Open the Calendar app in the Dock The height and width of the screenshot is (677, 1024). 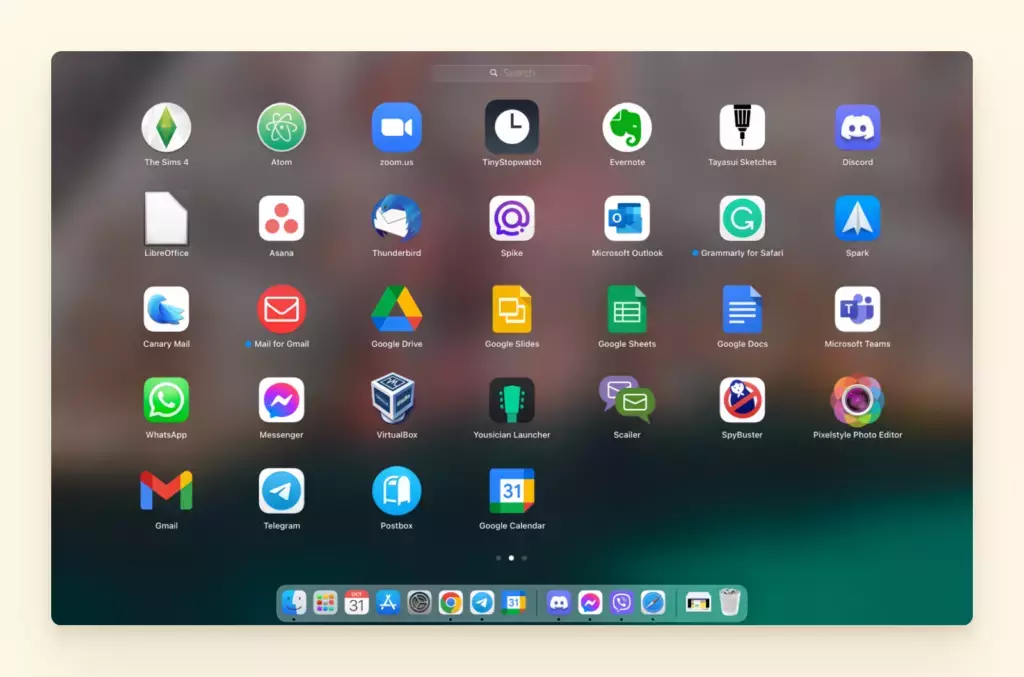pyautogui.click(x=357, y=603)
